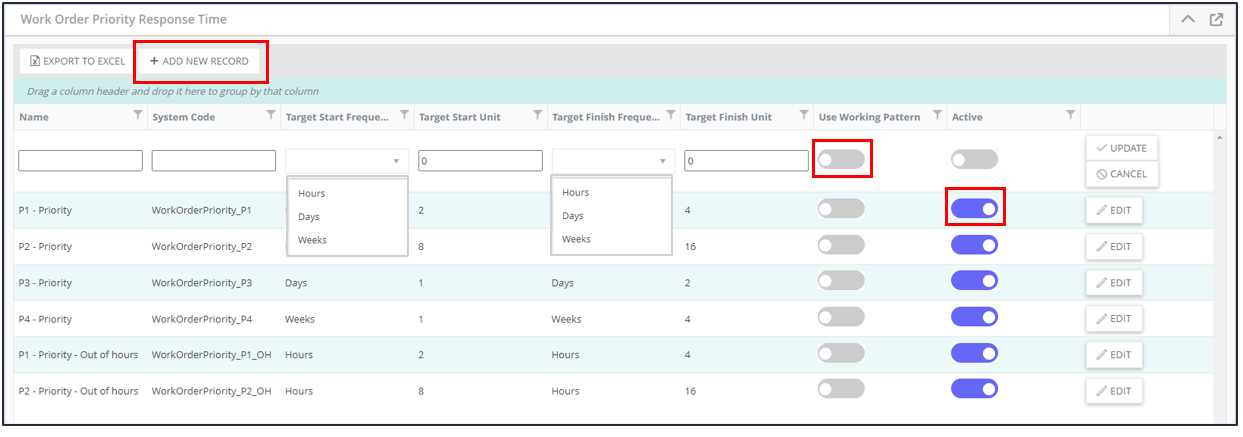This screenshot has width=1243, height=437.
Task: Filter the Use Working Pattern column
Action: click(937, 116)
